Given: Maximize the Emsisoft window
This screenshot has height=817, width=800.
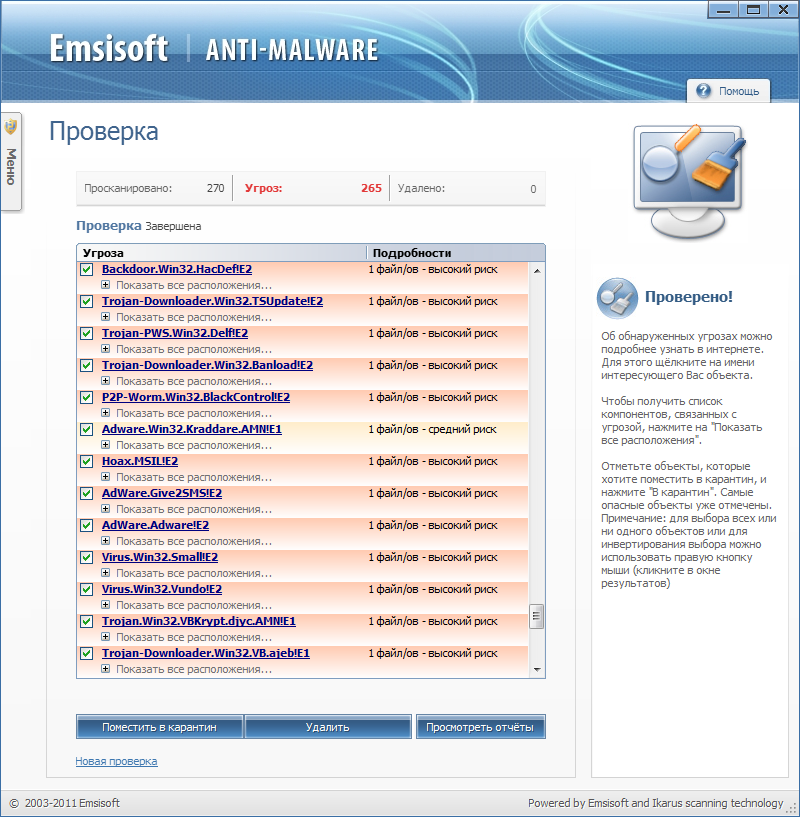Looking at the screenshot, I should pos(753,9).
